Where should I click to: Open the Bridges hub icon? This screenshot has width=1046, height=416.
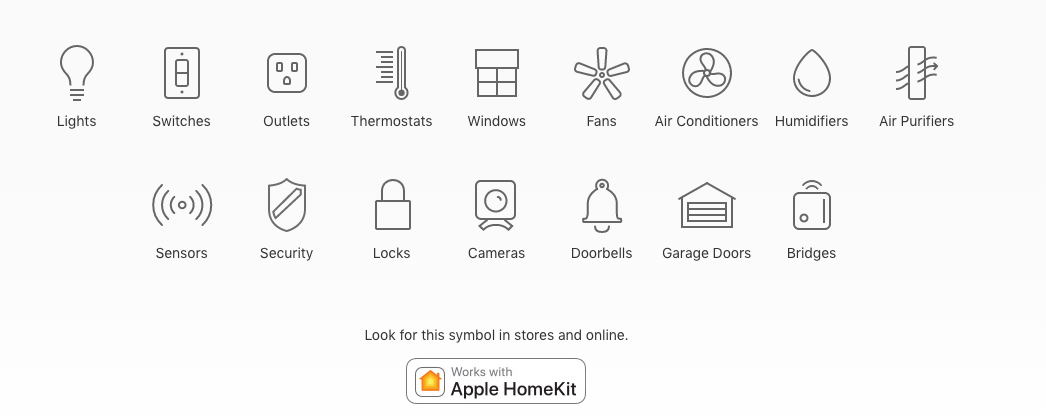coord(812,205)
